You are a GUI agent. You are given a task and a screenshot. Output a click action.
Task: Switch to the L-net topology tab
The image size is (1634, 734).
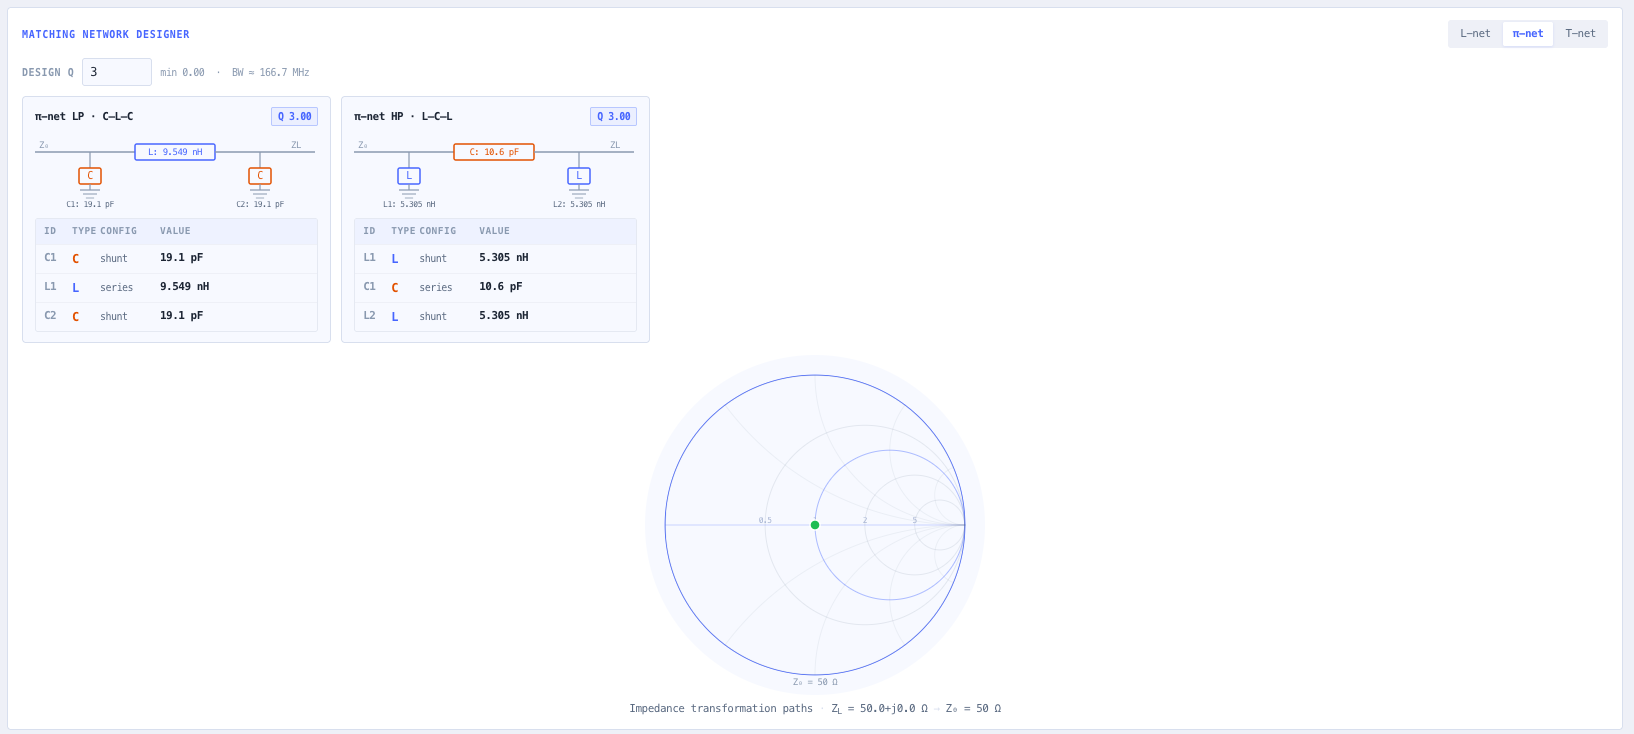point(1475,34)
